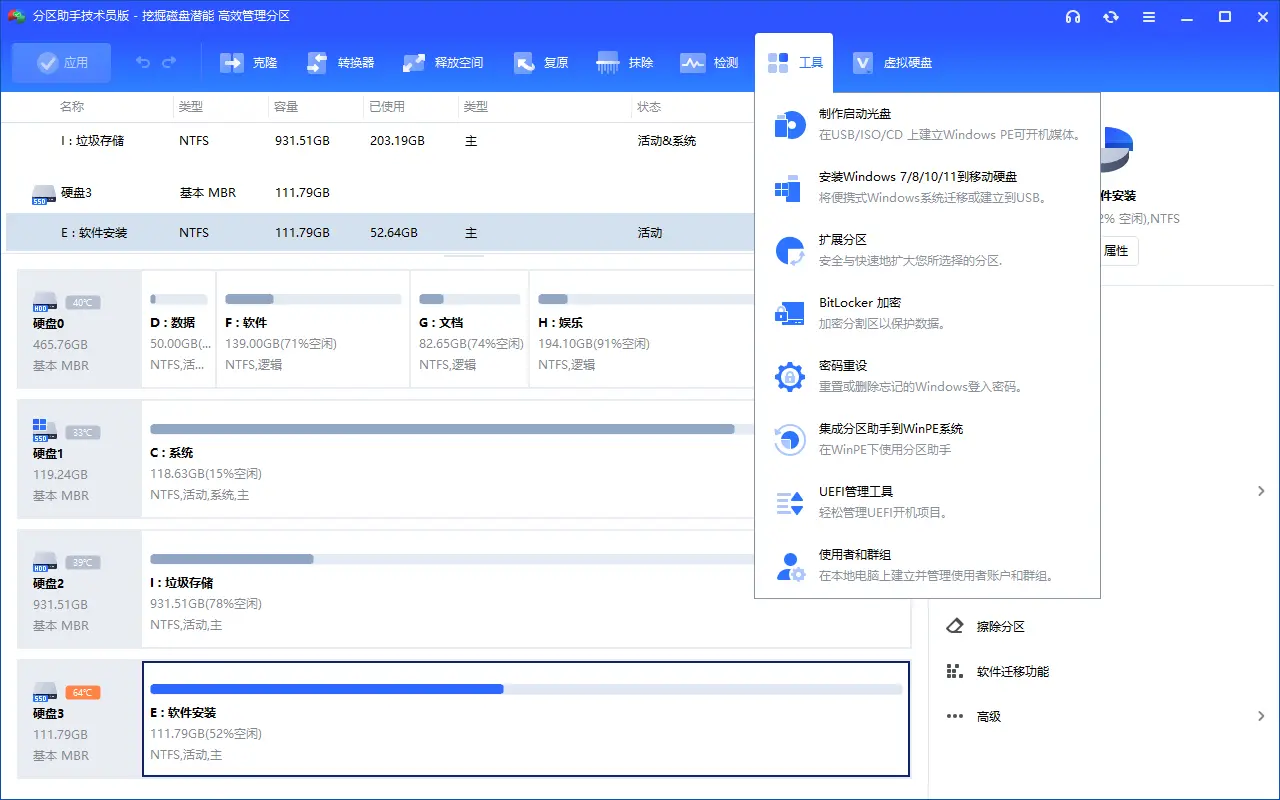The image size is (1280, 800).
Task: Click the WinPE integration icon
Action: tap(790, 440)
